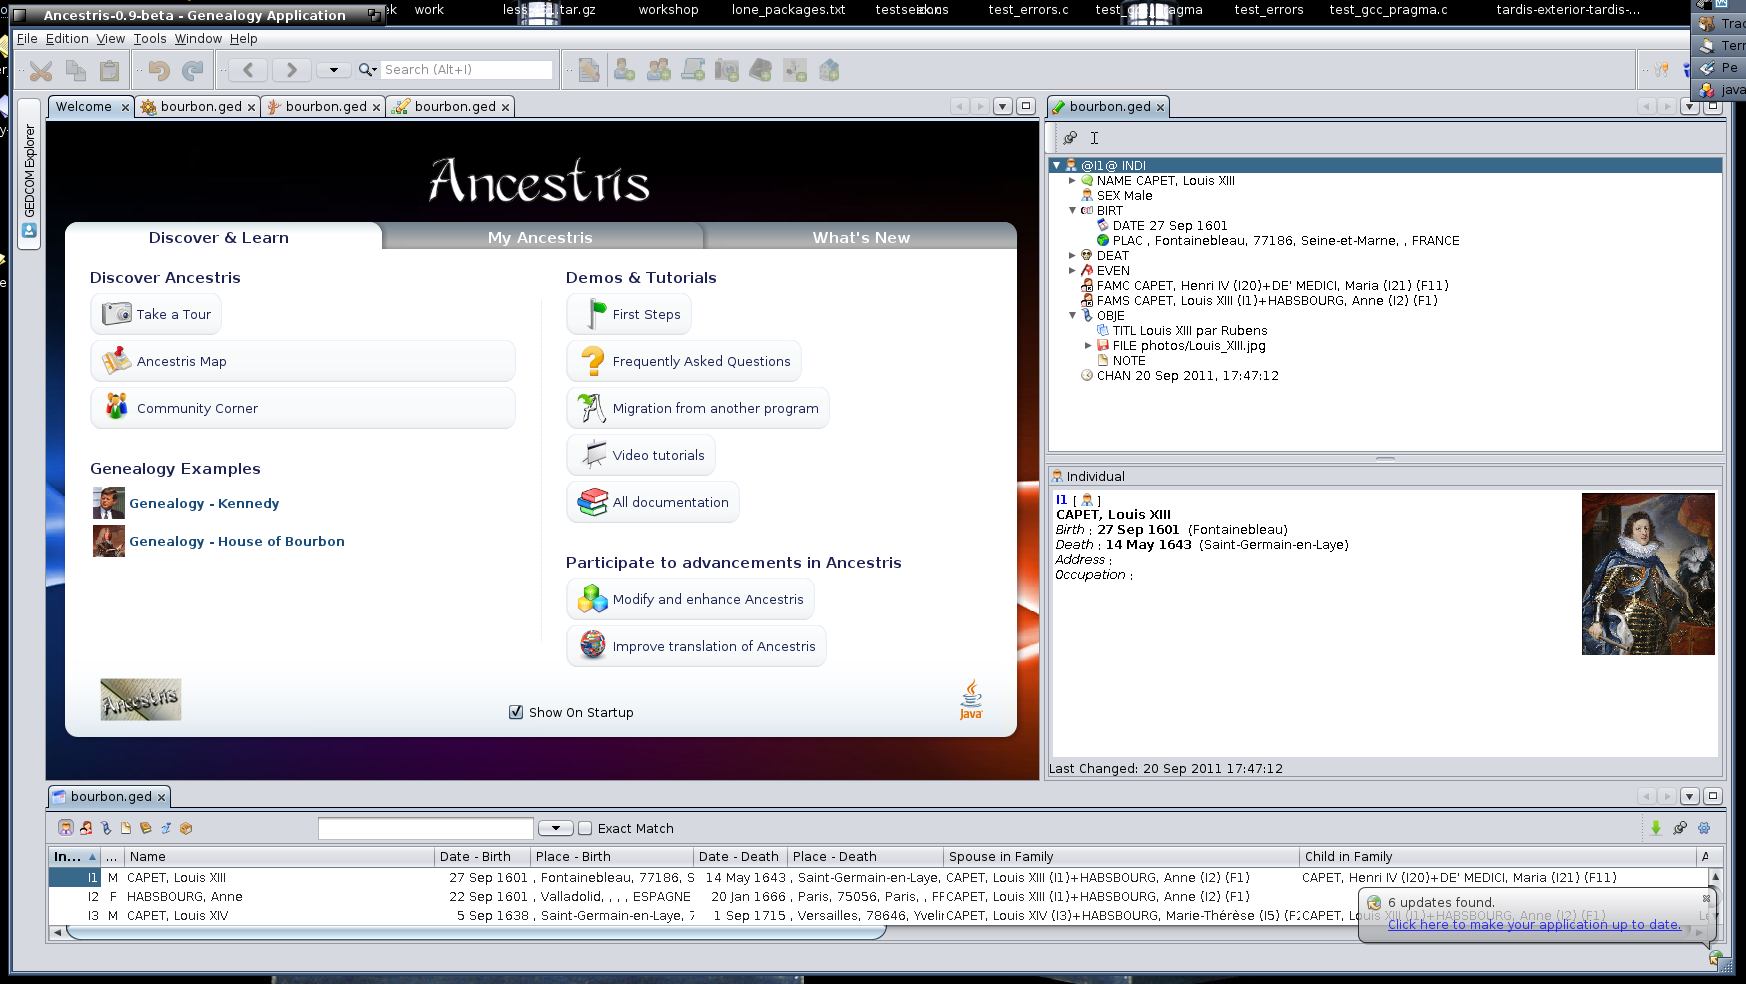Open the navigation history dropdown arrow

(334, 70)
